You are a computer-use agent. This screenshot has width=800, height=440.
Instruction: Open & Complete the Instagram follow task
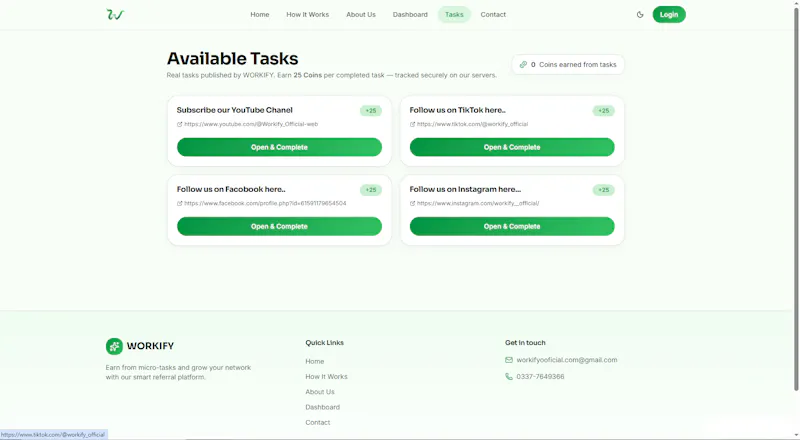pyautogui.click(x=512, y=226)
